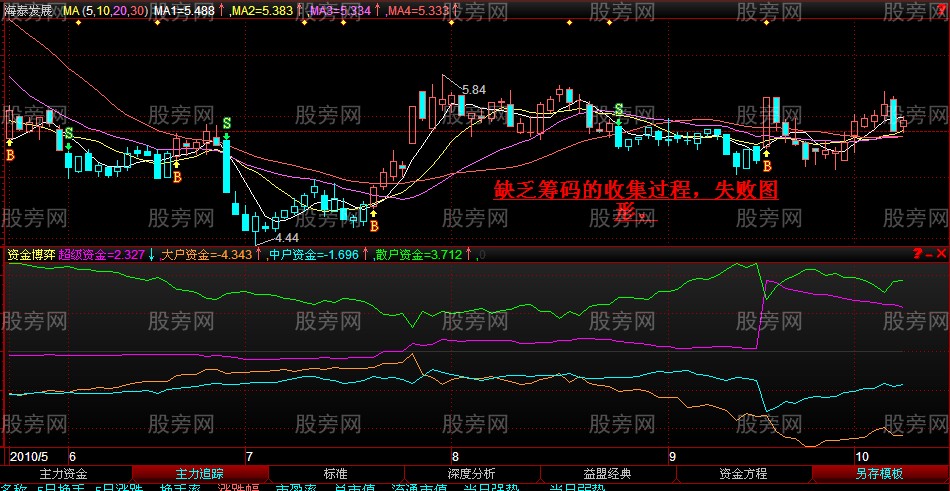The width and height of the screenshot is (950, 491).
Task: Click the 2010/5 date label on the time axis
Action: [x=28, y=456]
